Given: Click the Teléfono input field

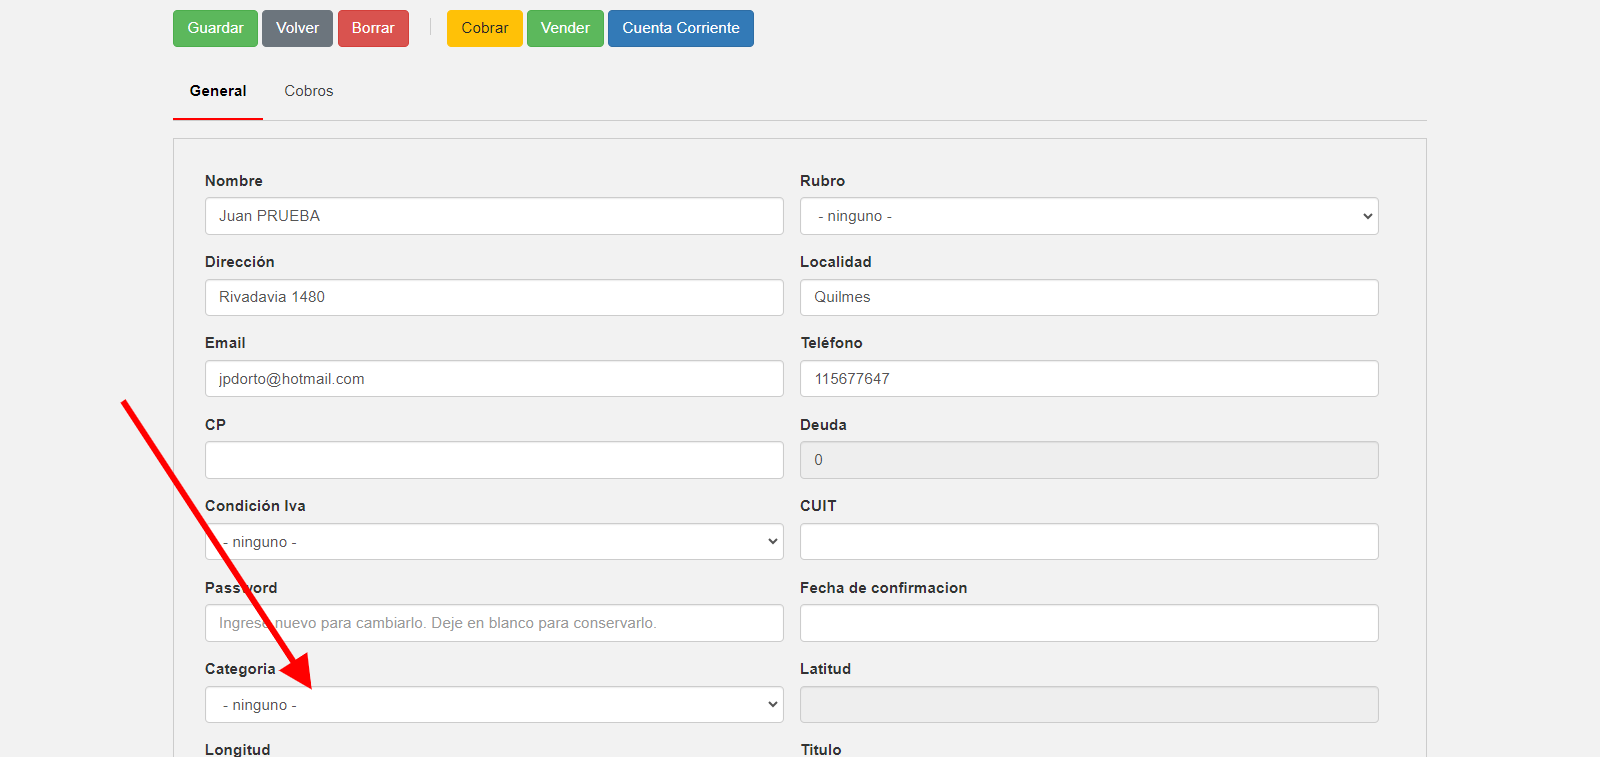Looking at the screenshot, I should point(1088,379).
